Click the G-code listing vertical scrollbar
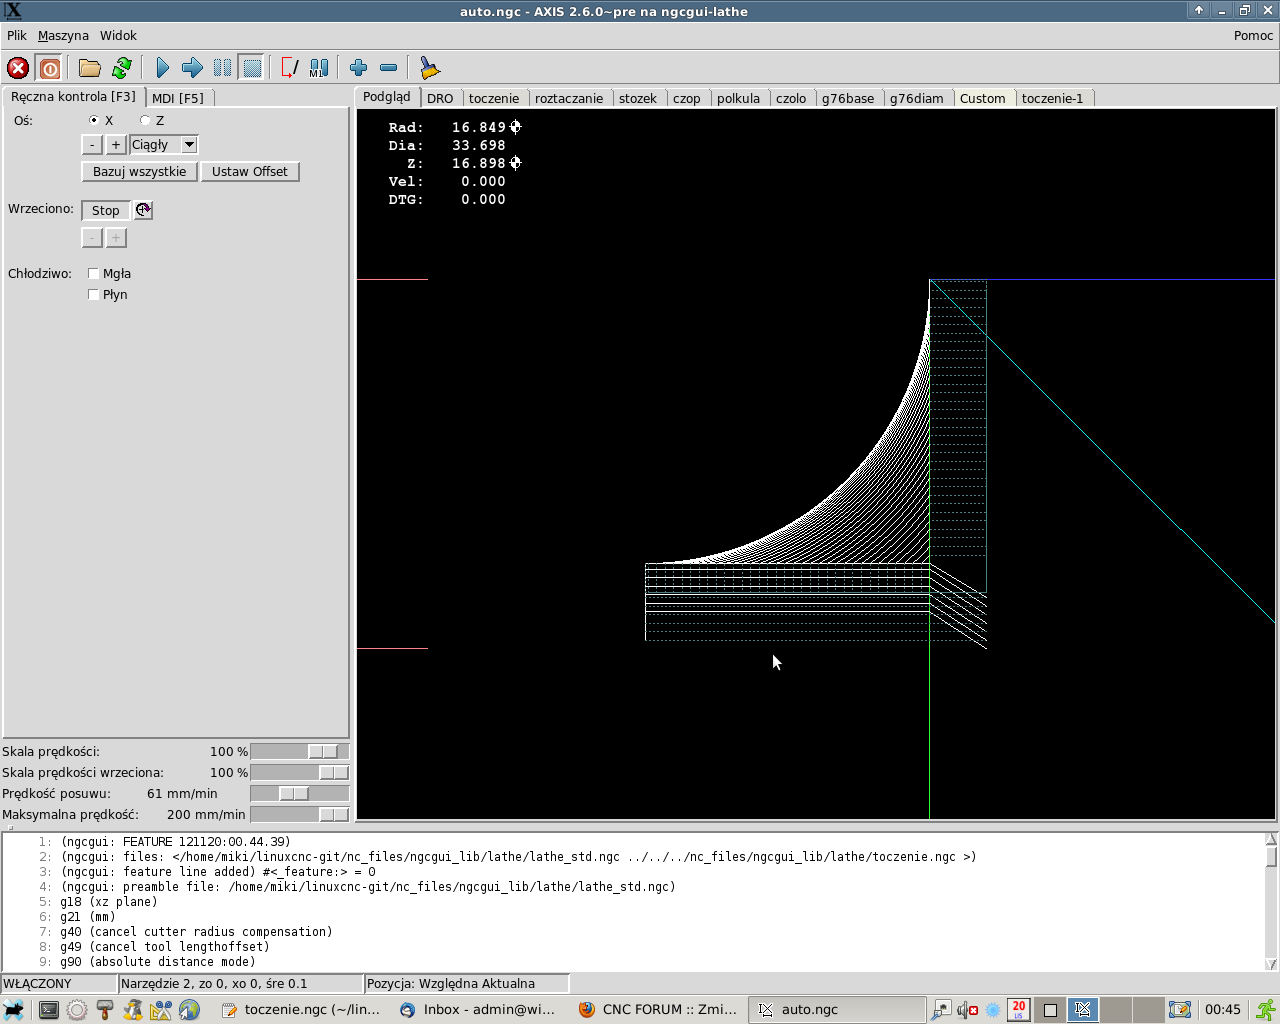Image resolution: width=1280 pixels, height=1024 pixels. coord(1271,902)
